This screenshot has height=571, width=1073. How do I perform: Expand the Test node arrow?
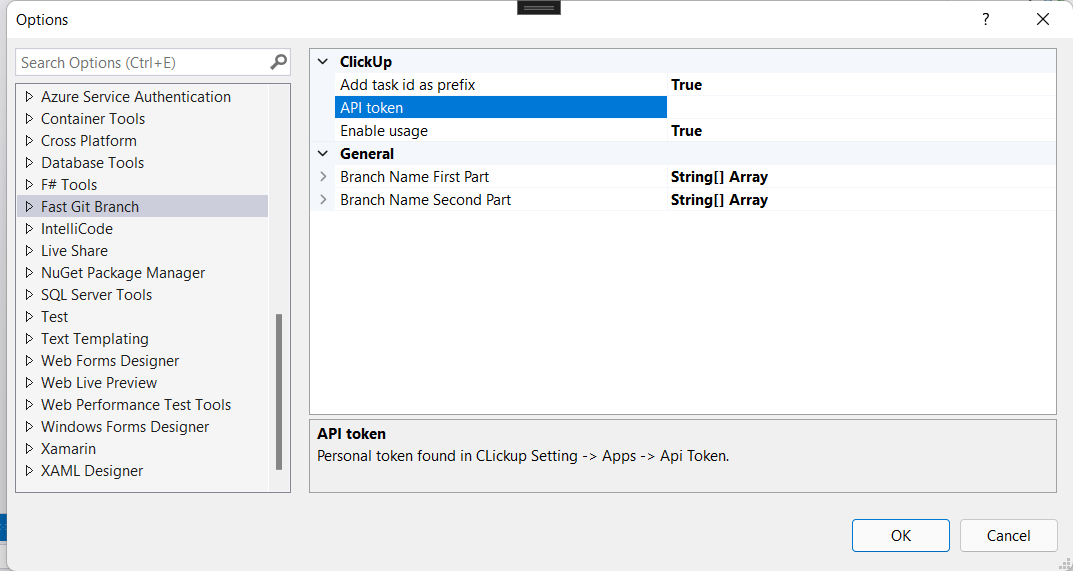[x=29, y=317]
